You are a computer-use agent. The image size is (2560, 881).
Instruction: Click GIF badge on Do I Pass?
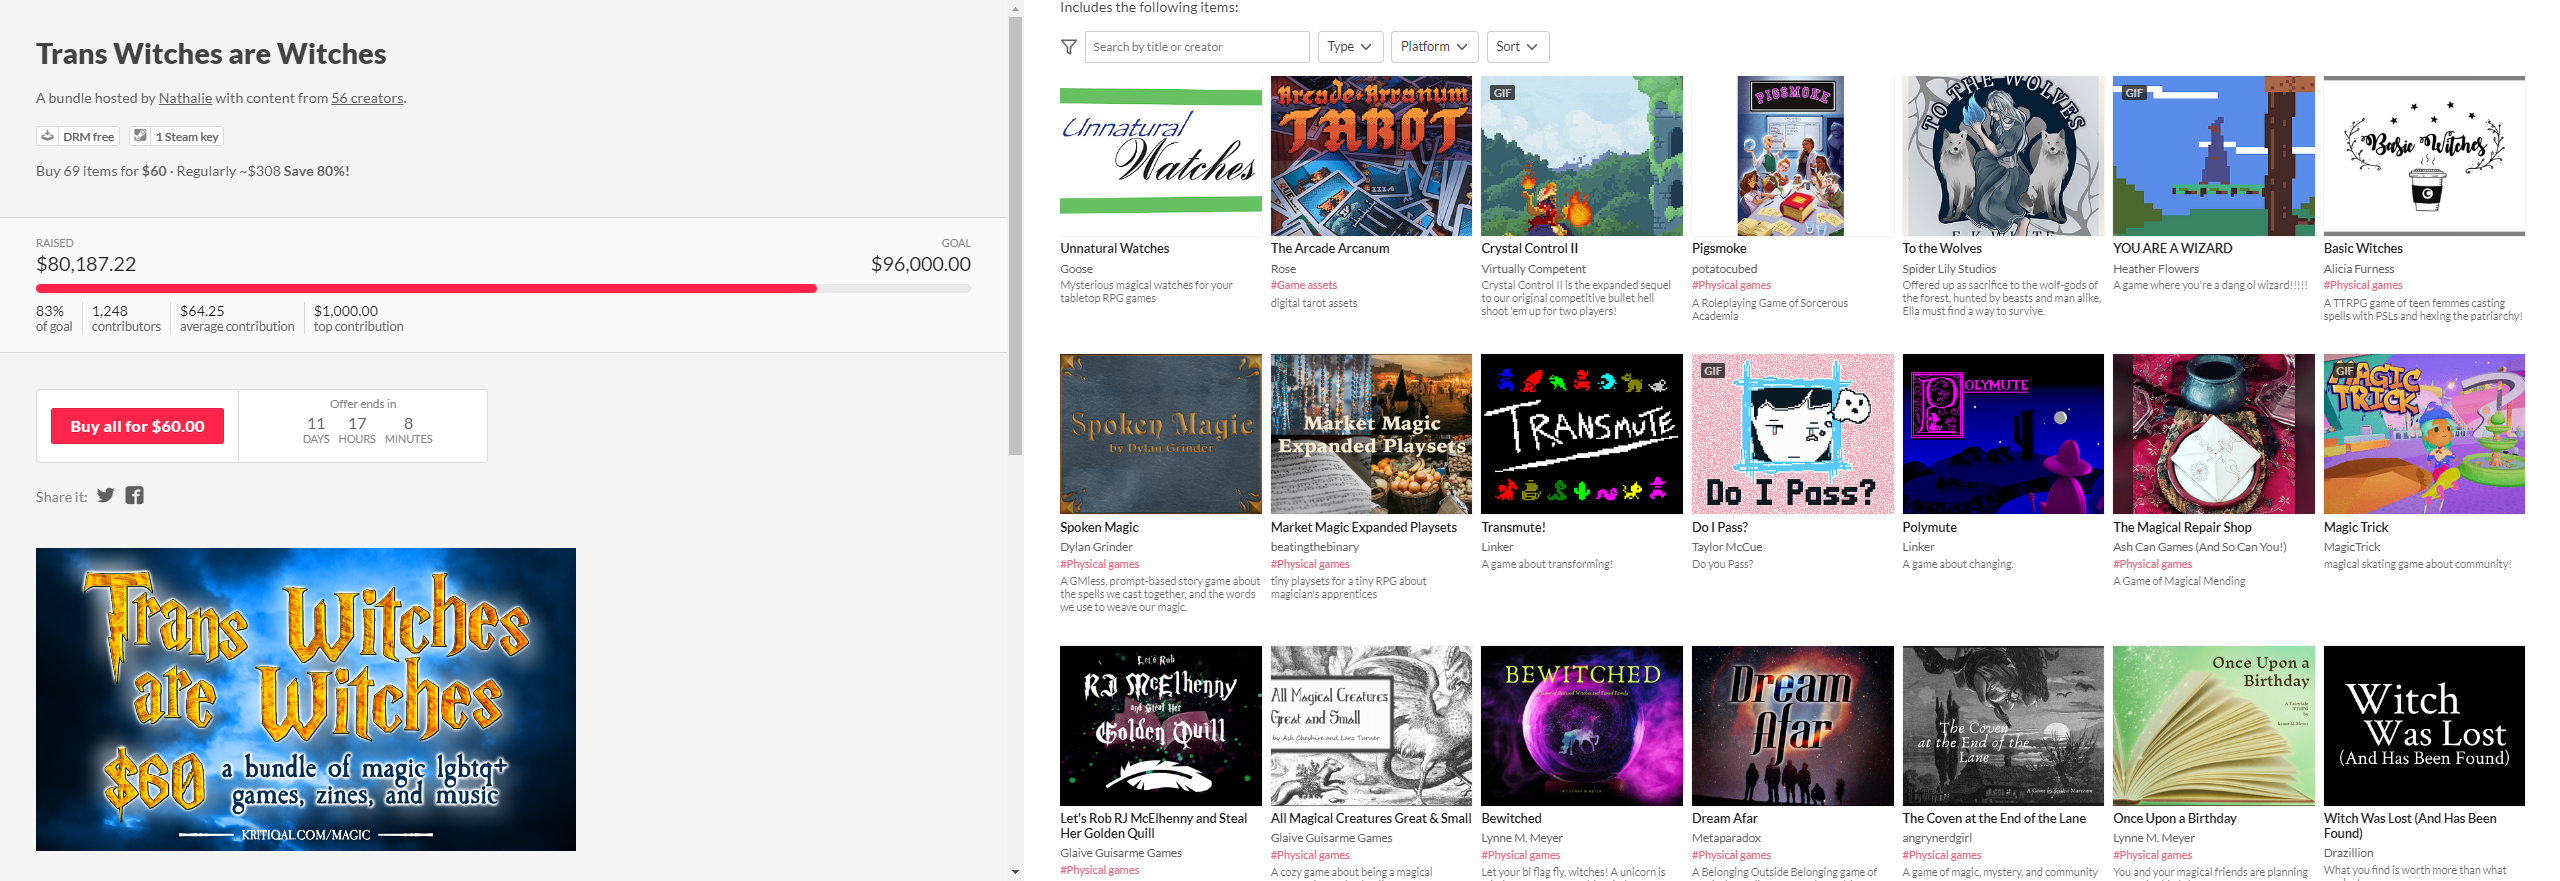pos(1712,371)
